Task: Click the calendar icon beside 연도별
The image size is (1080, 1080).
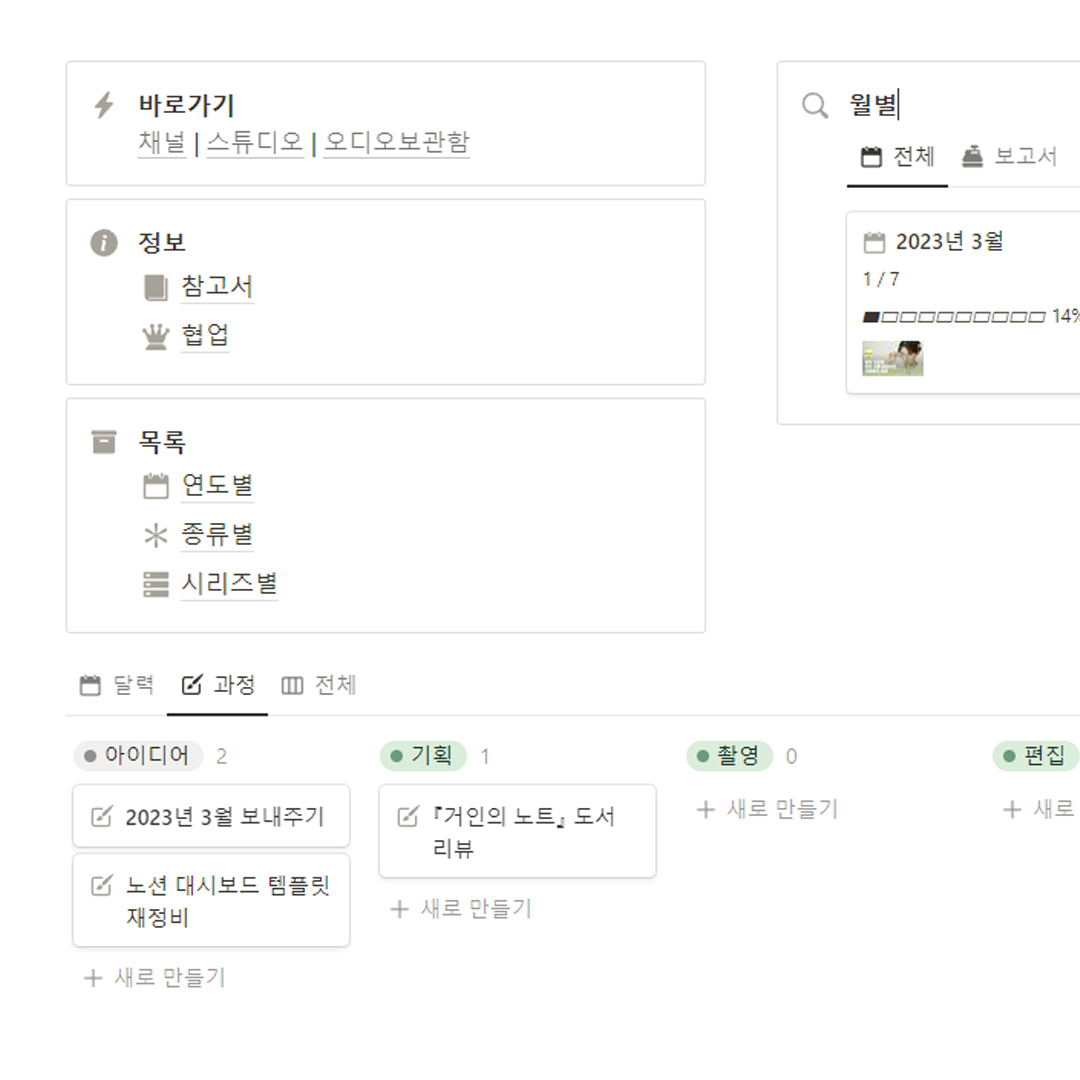Action: click(x=156, y=487)
